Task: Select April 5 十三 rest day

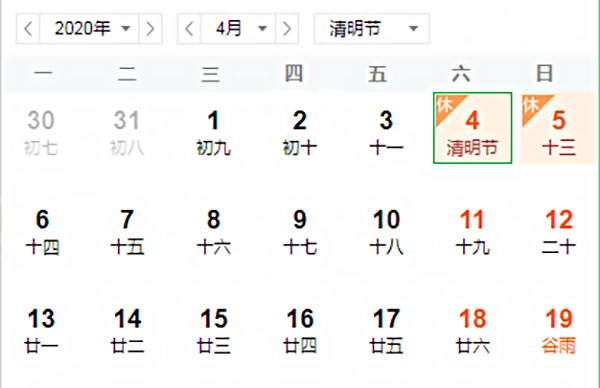Action: coord(559,128)
